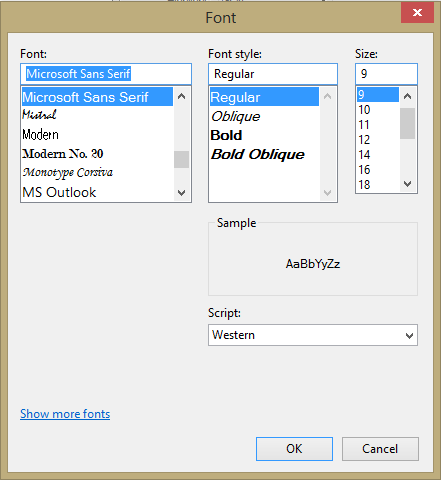Click the Size text input field

tap(386, 74)
